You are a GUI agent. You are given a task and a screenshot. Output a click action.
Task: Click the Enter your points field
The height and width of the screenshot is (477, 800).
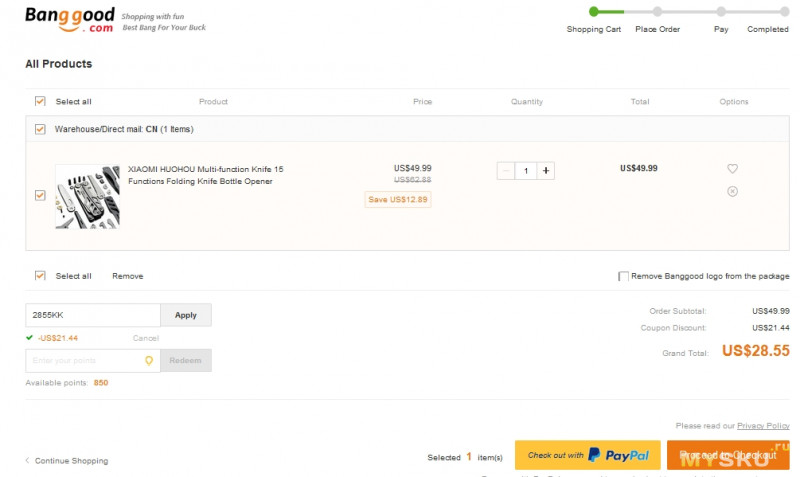pyautogui.click(x=93, y=361)
